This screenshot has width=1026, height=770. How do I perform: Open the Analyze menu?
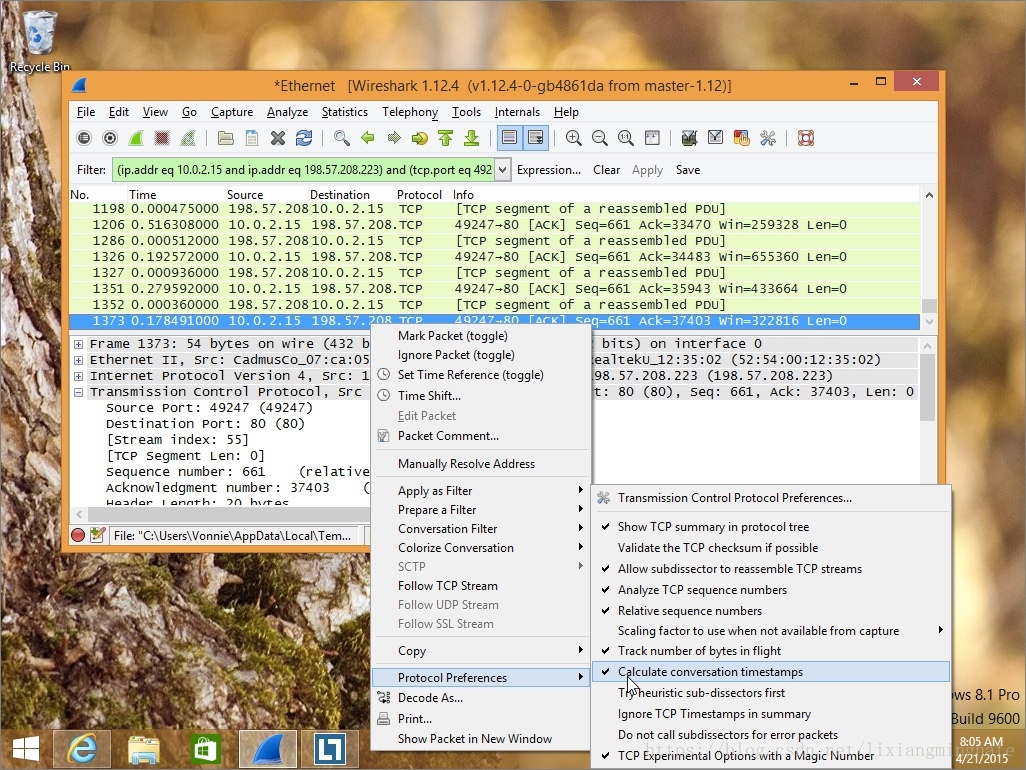point(287,112)
